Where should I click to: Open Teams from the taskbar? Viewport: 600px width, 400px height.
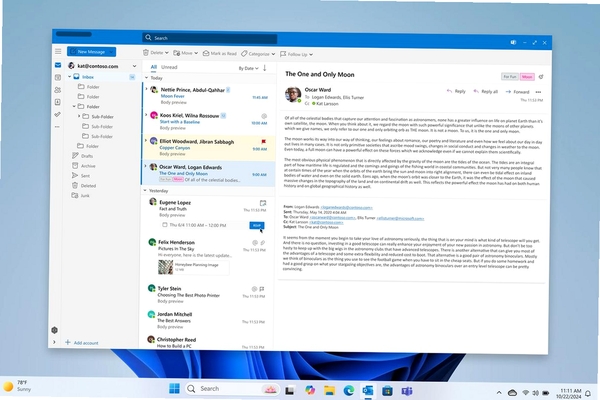[x=407, y=391]
